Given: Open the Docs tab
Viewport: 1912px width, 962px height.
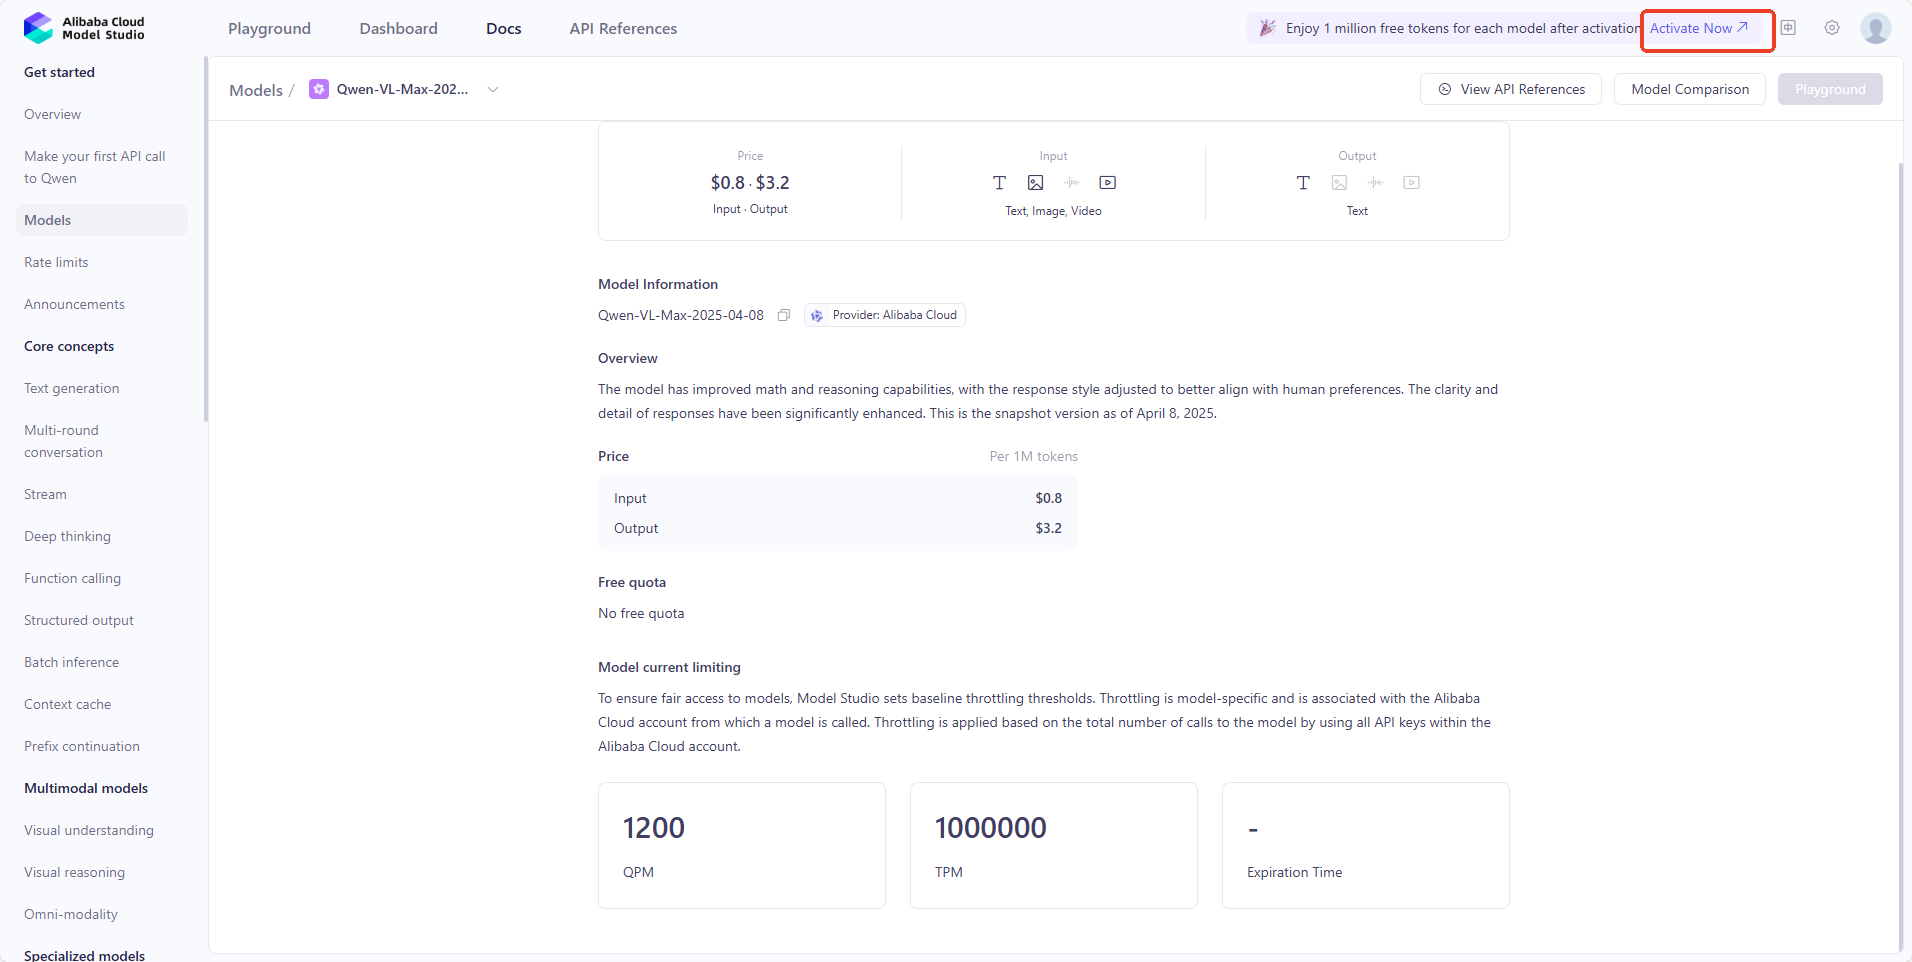Looking at the screenshot, I should tap(503, 28).
